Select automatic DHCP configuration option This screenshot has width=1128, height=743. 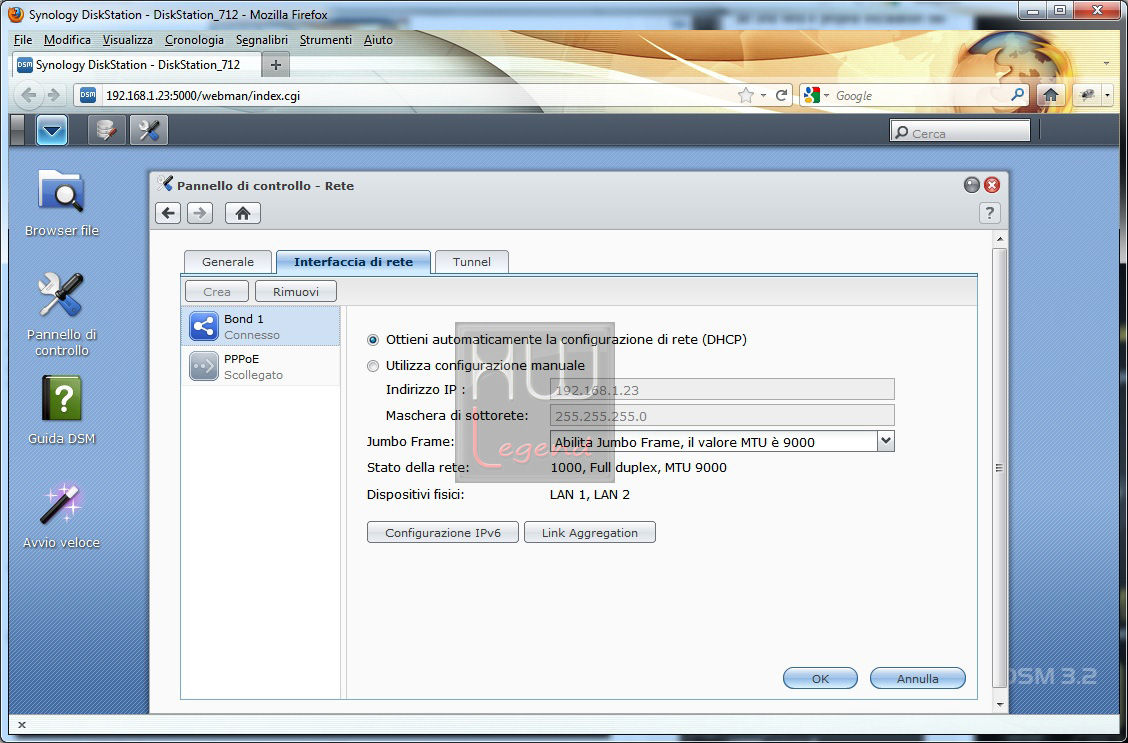373,339
